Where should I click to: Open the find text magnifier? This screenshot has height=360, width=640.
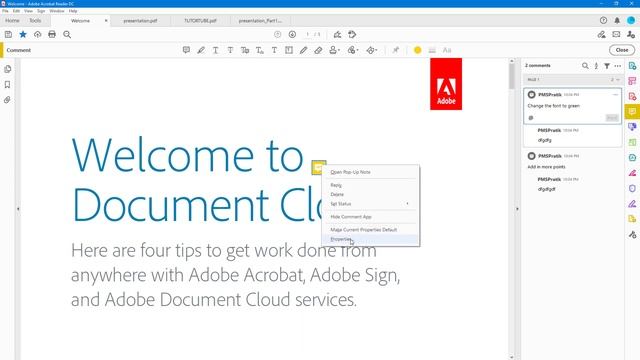pos(67,34)
